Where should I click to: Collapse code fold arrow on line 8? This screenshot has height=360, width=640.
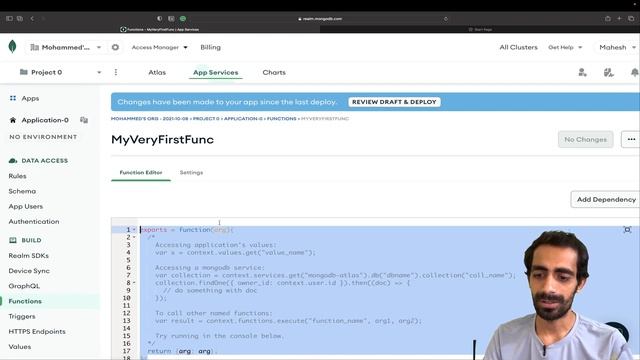click(134, 282)
